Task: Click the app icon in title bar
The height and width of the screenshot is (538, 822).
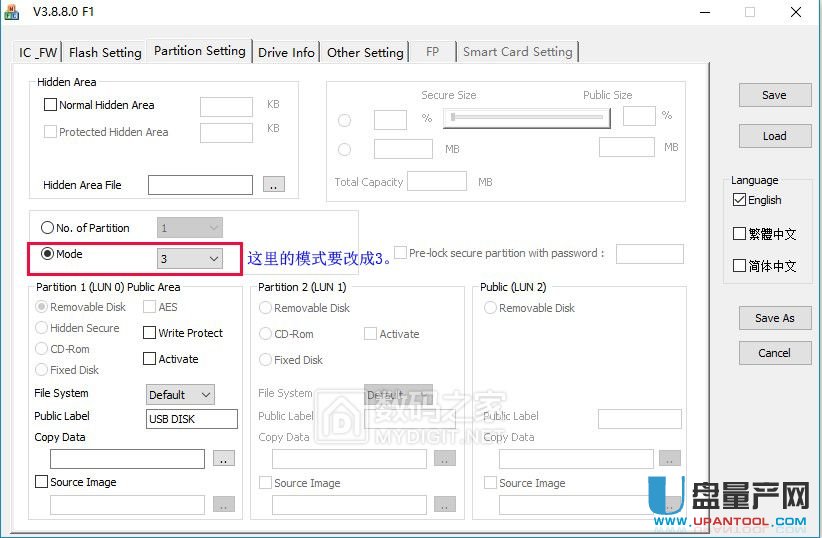Action: [13, 12]
